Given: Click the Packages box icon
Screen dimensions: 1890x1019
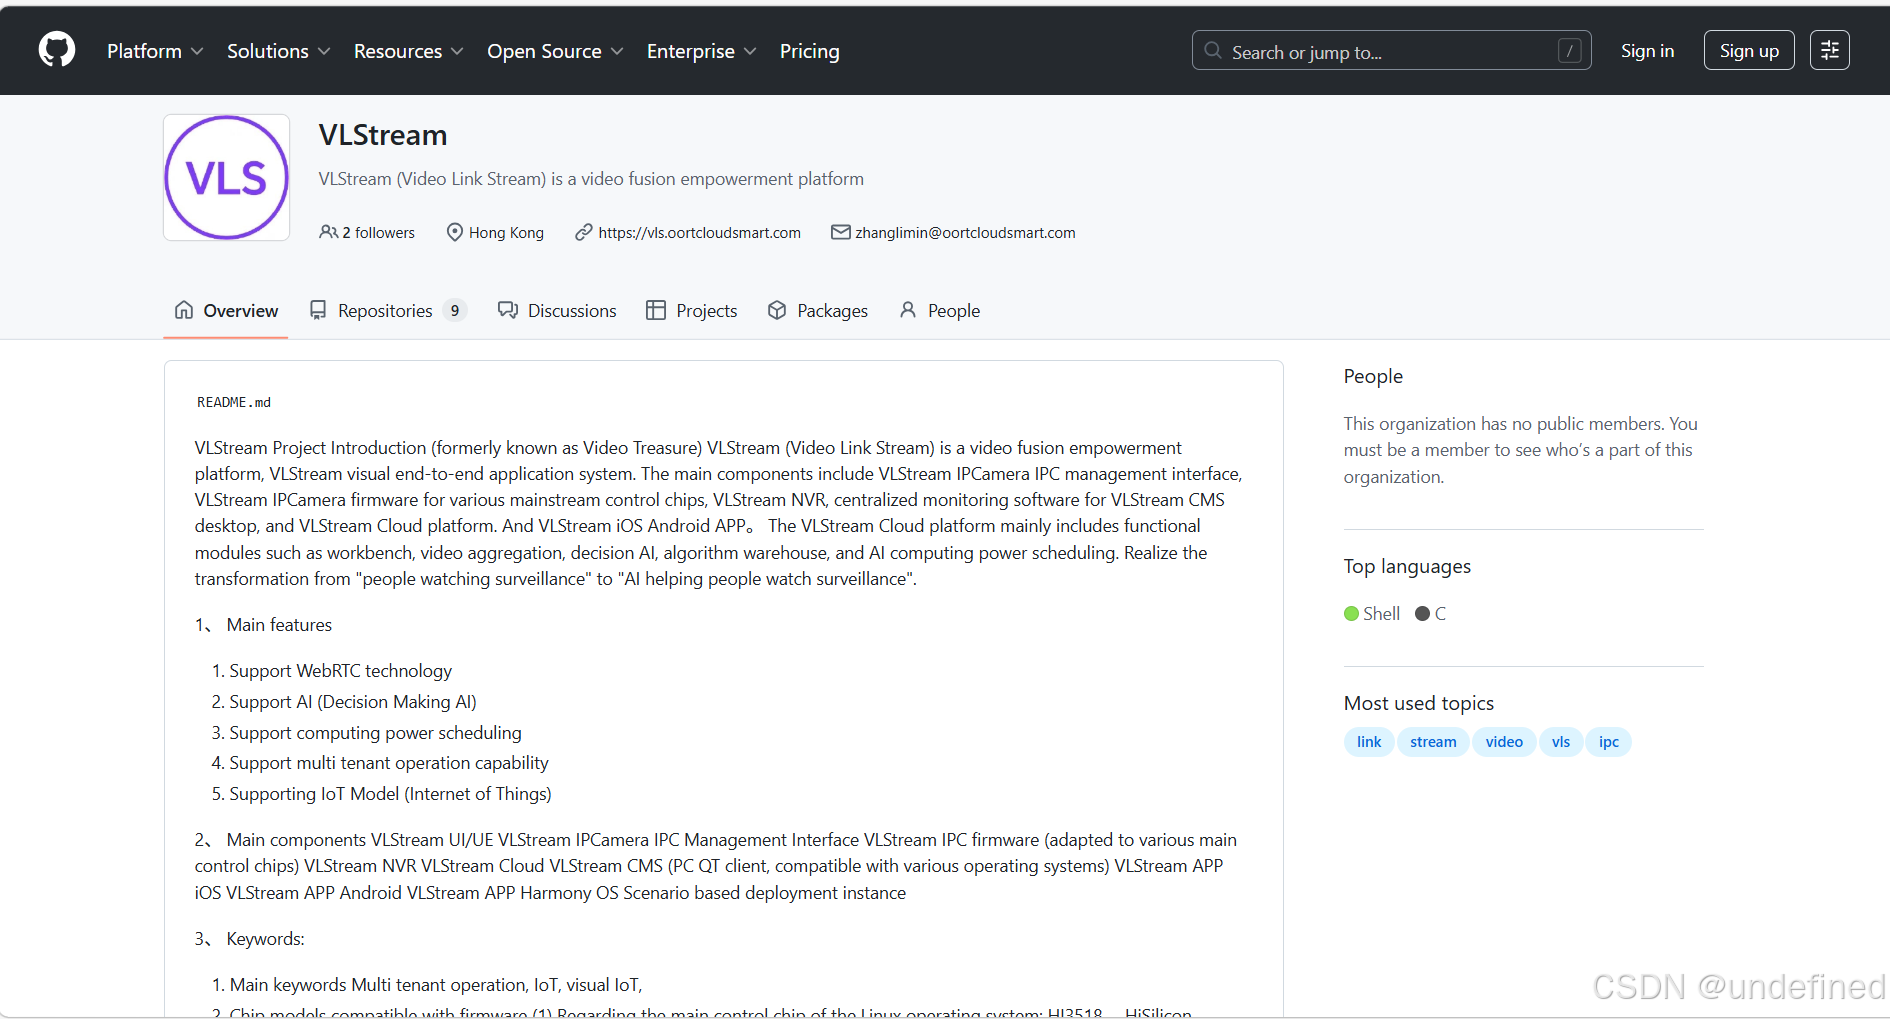Looking at the screenshot, I should tap(777, 310).
